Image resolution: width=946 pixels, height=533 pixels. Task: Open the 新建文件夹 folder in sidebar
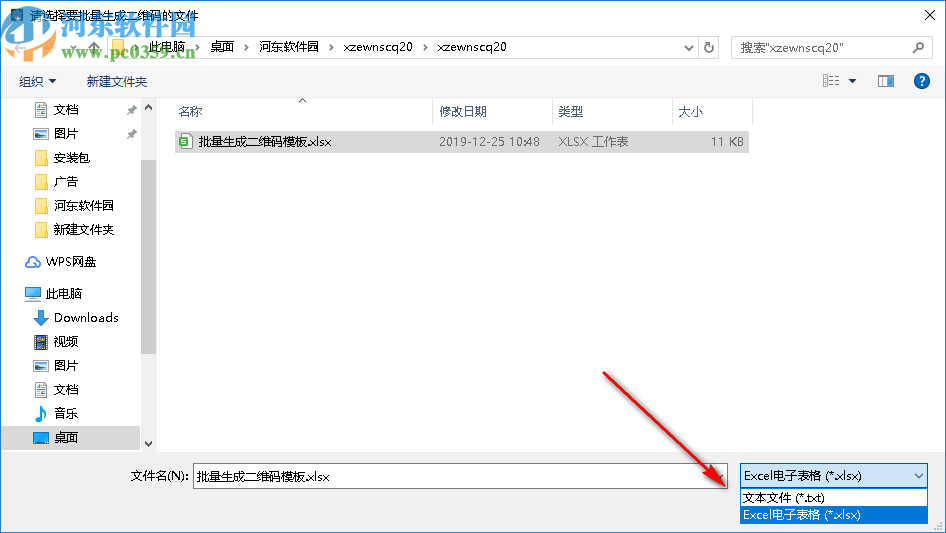pos(75,230)
